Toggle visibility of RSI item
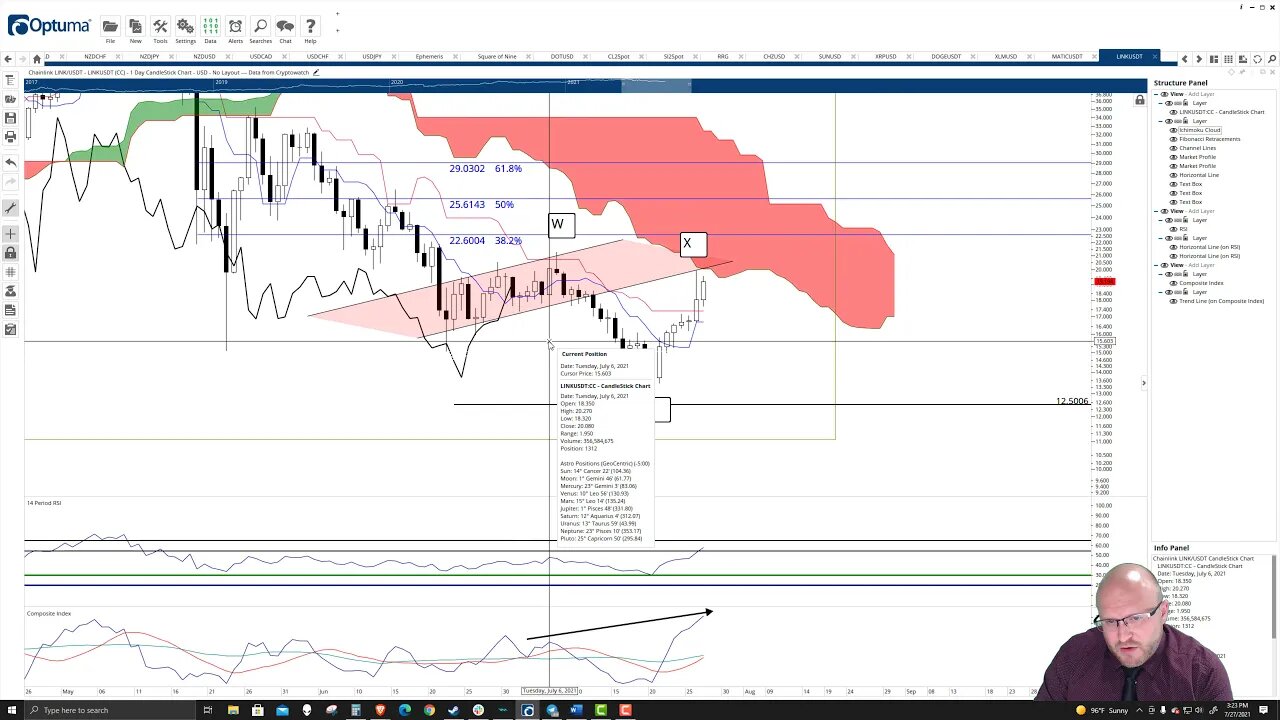Viewport: 1280px width, 720px height. 1174,229
